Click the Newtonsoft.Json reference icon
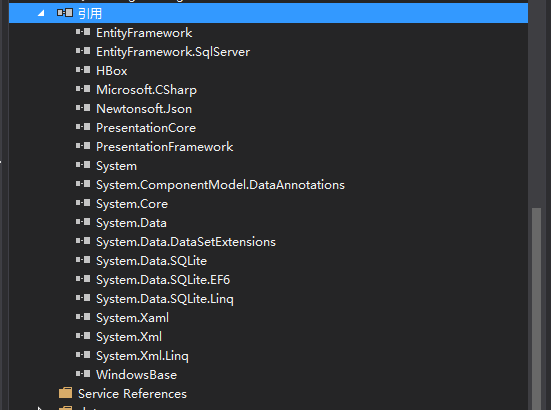 tap(83, 108)
